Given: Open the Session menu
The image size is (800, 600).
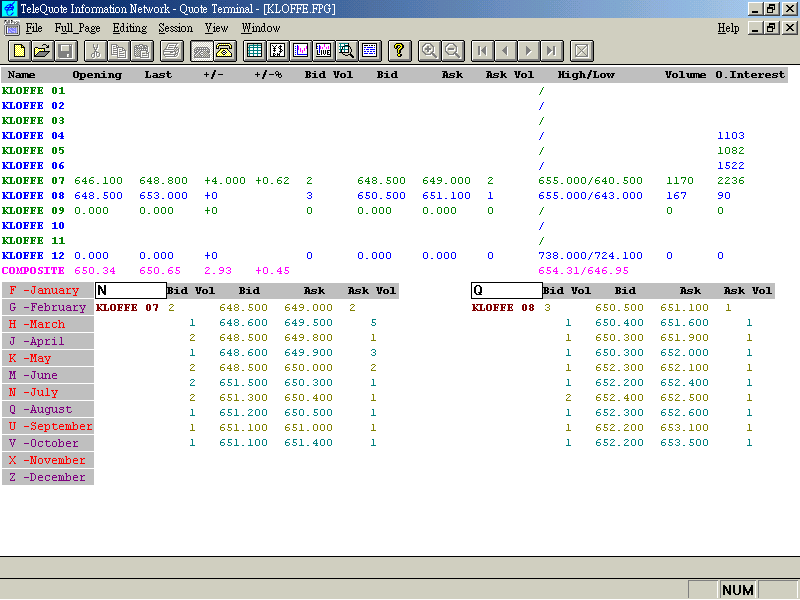Looking at the screenshot, I should (176, 28).
